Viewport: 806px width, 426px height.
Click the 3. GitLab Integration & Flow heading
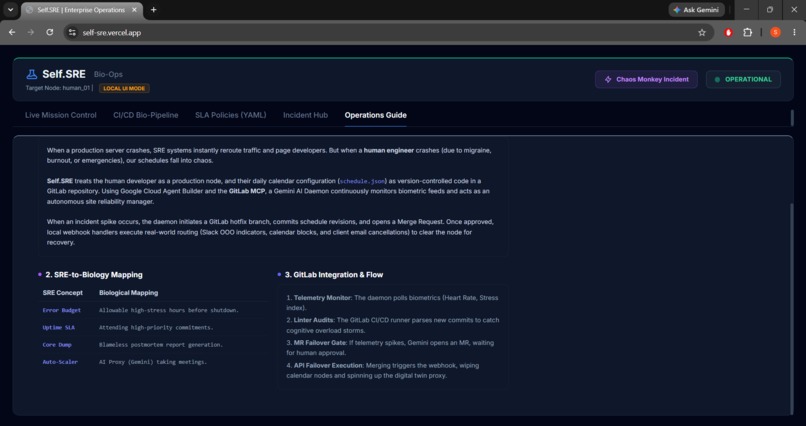(x=334, y=275)
